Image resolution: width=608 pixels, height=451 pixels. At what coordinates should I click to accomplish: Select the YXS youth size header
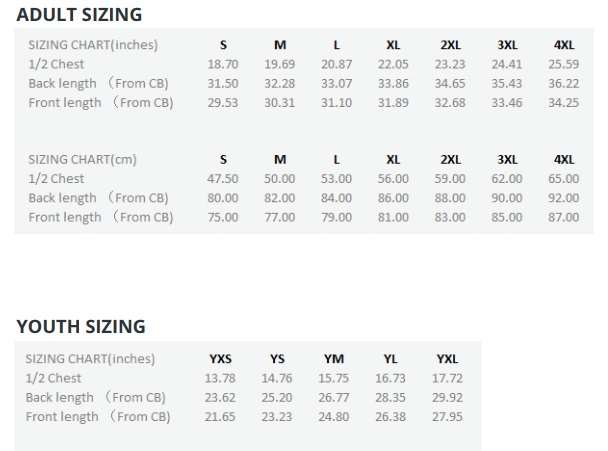[220, 359]
